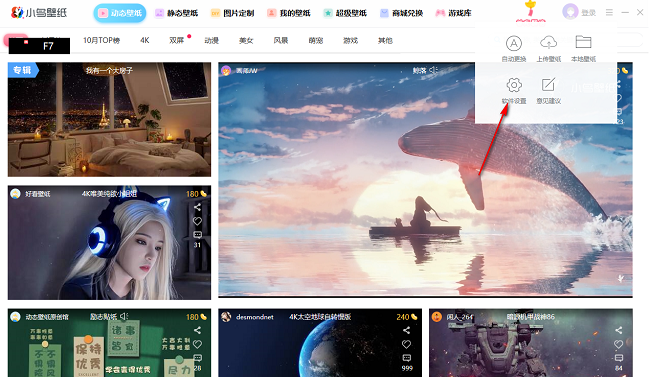Select 动漫 category
The width and height of the screenshot is (650, 377).
(x=211, y=40)
